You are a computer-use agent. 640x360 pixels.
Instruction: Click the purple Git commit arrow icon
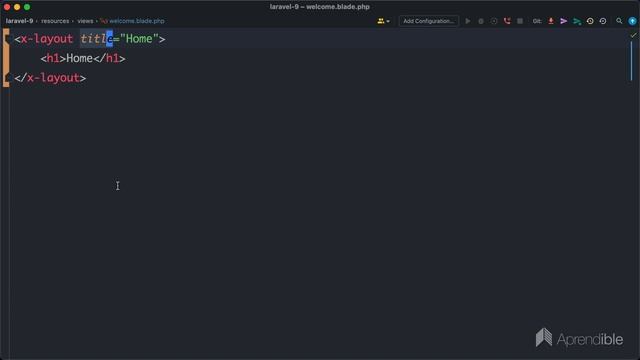pos(564,21)
